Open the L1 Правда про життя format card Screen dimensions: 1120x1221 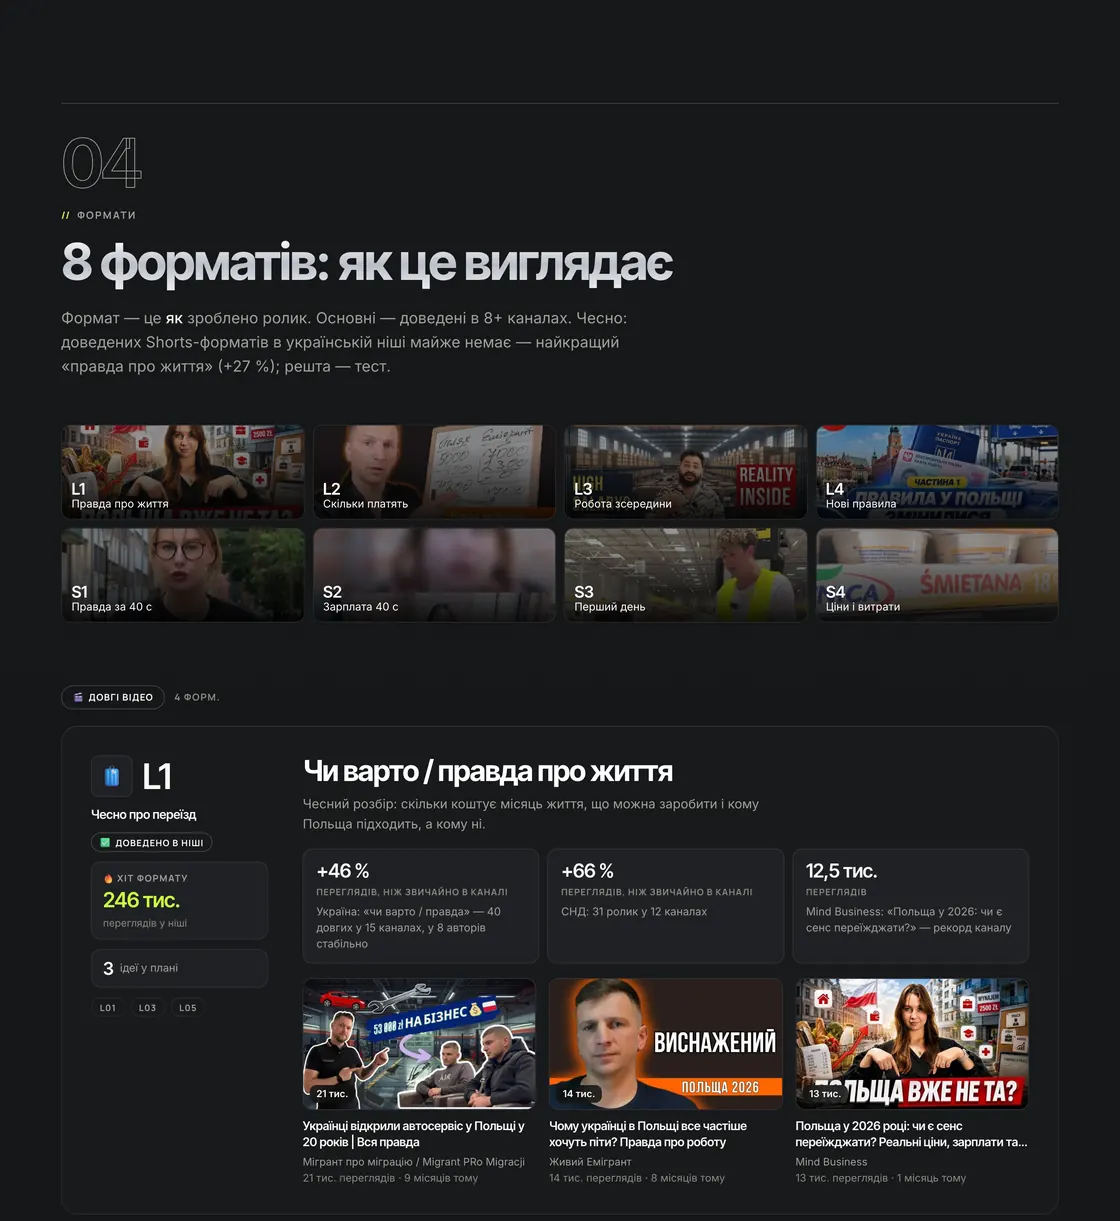pyautogui.click(x=183, y=472)
